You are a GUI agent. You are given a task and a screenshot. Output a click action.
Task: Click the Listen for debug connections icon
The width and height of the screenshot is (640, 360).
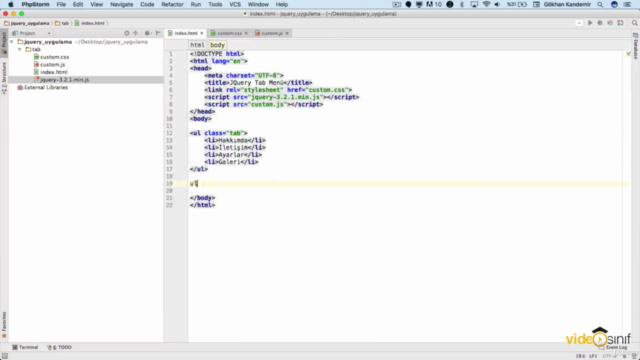(x=620, y=23)
